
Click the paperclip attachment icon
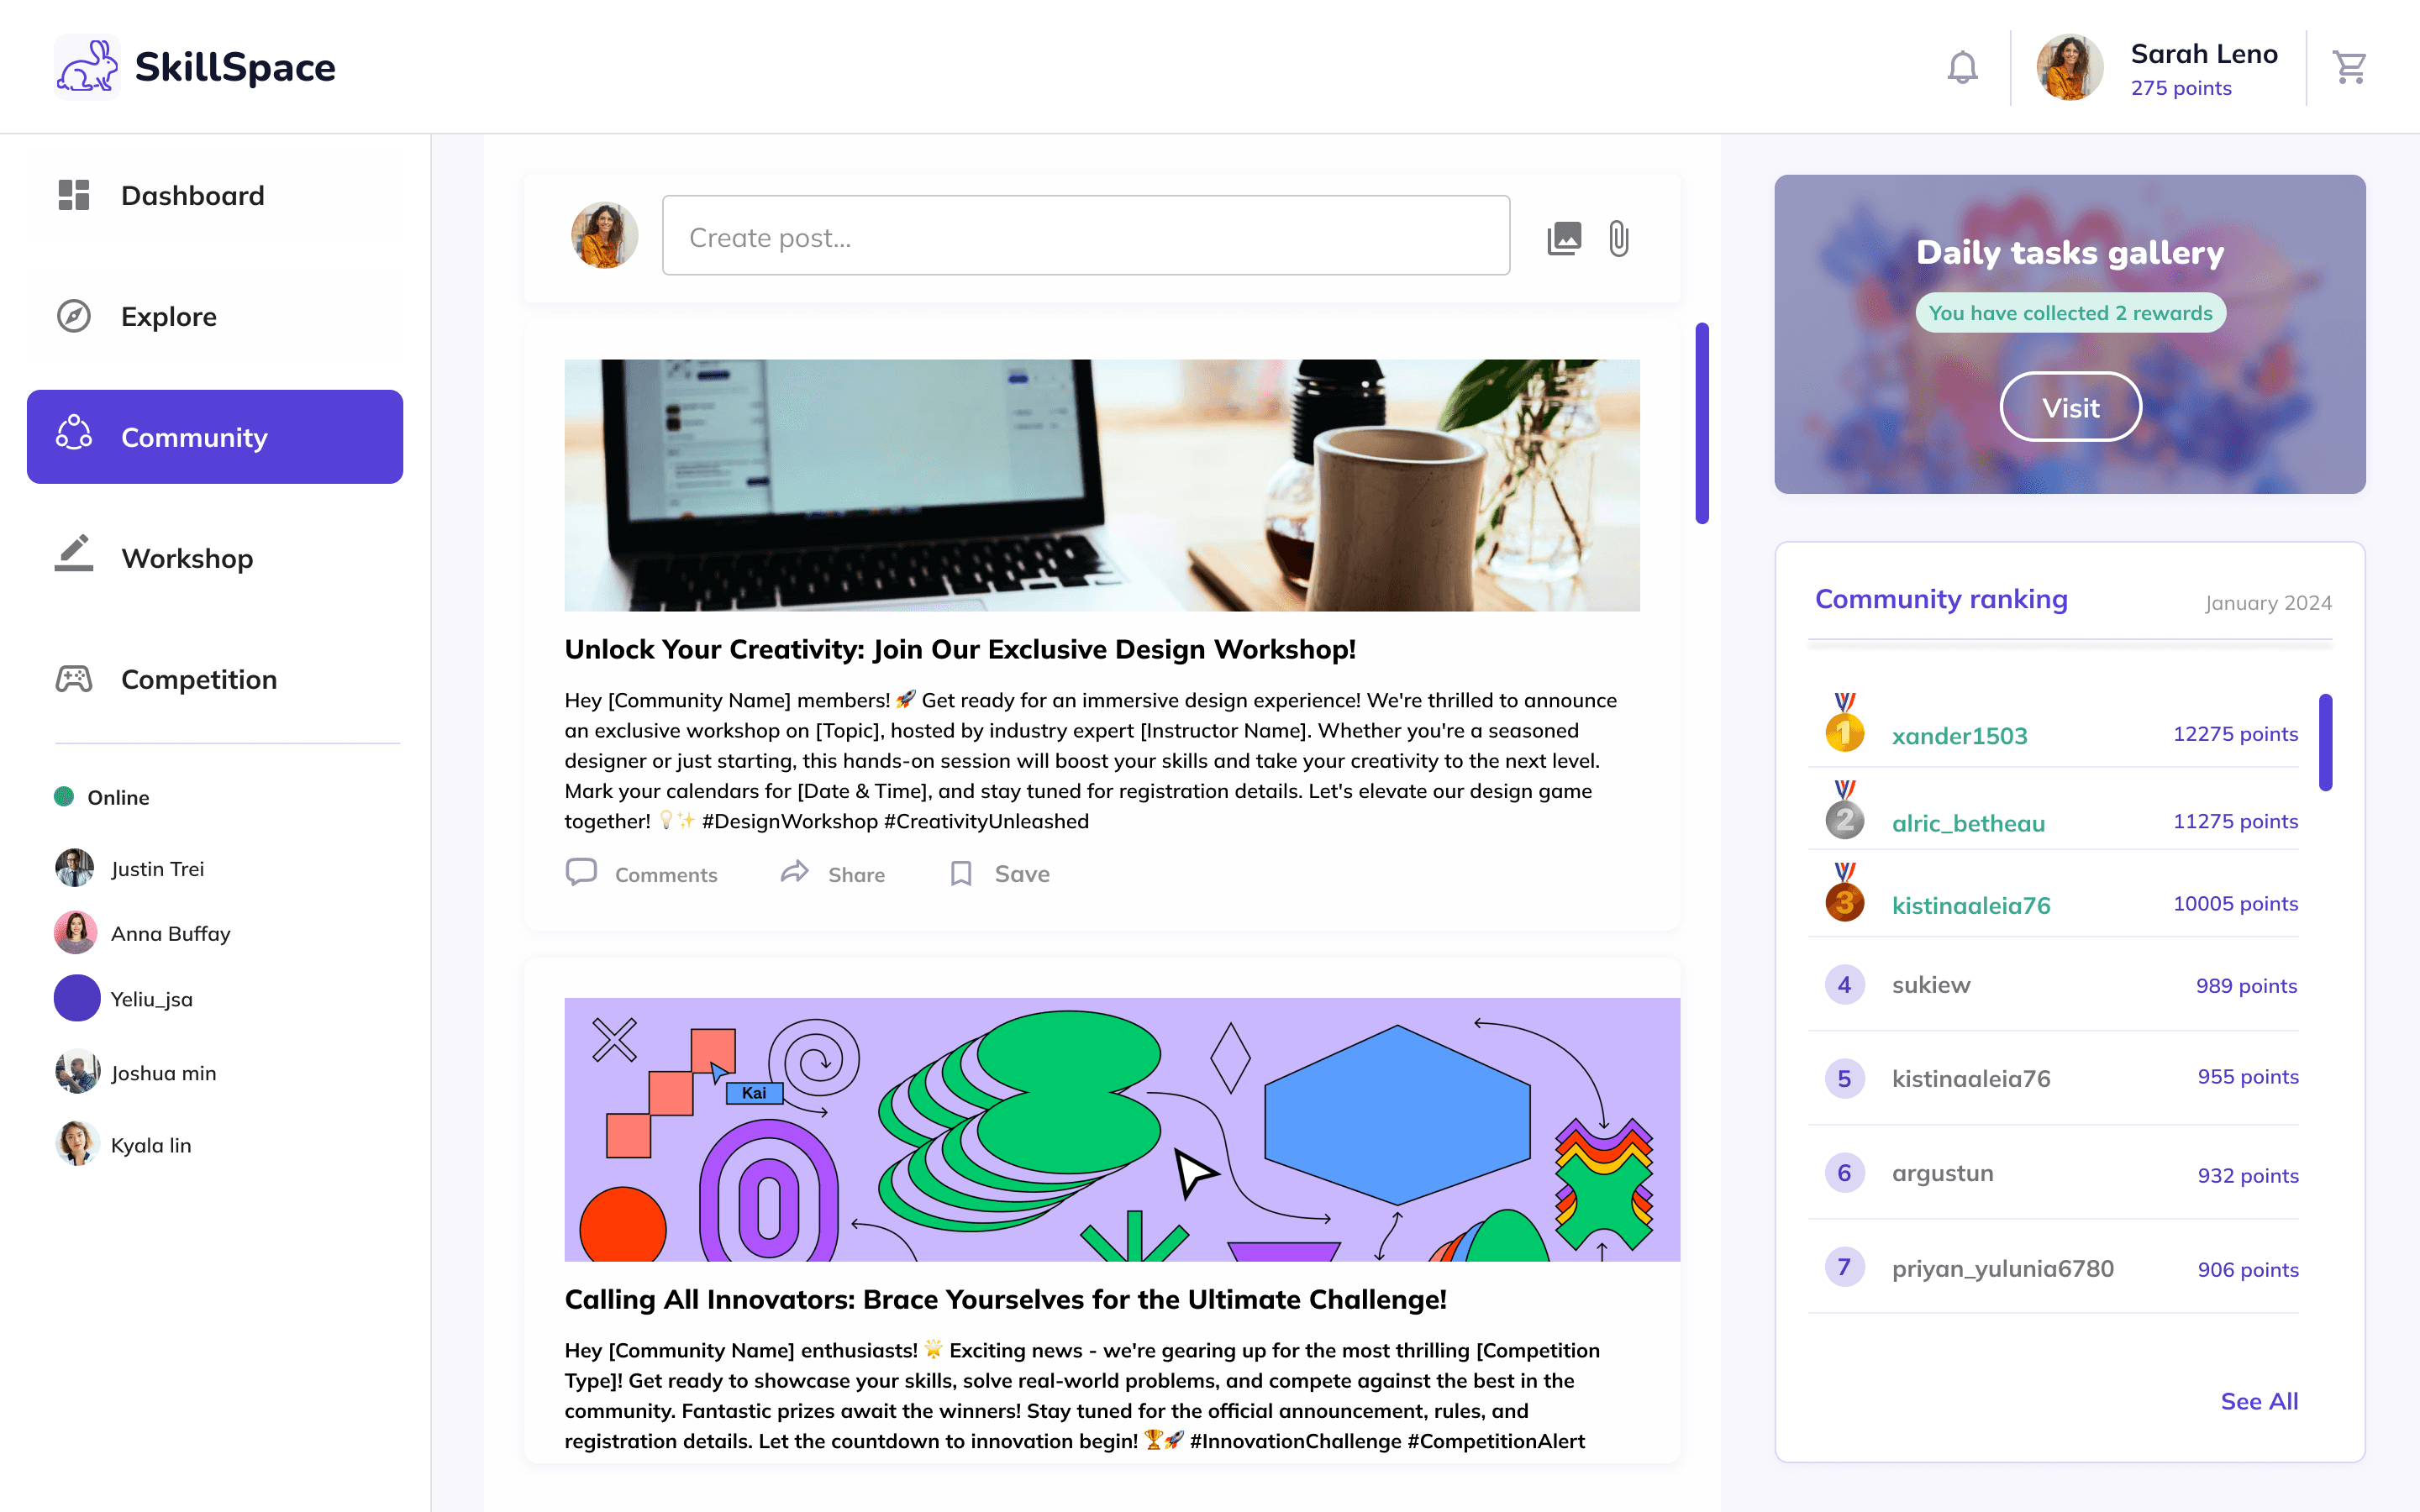[1619, 238]
